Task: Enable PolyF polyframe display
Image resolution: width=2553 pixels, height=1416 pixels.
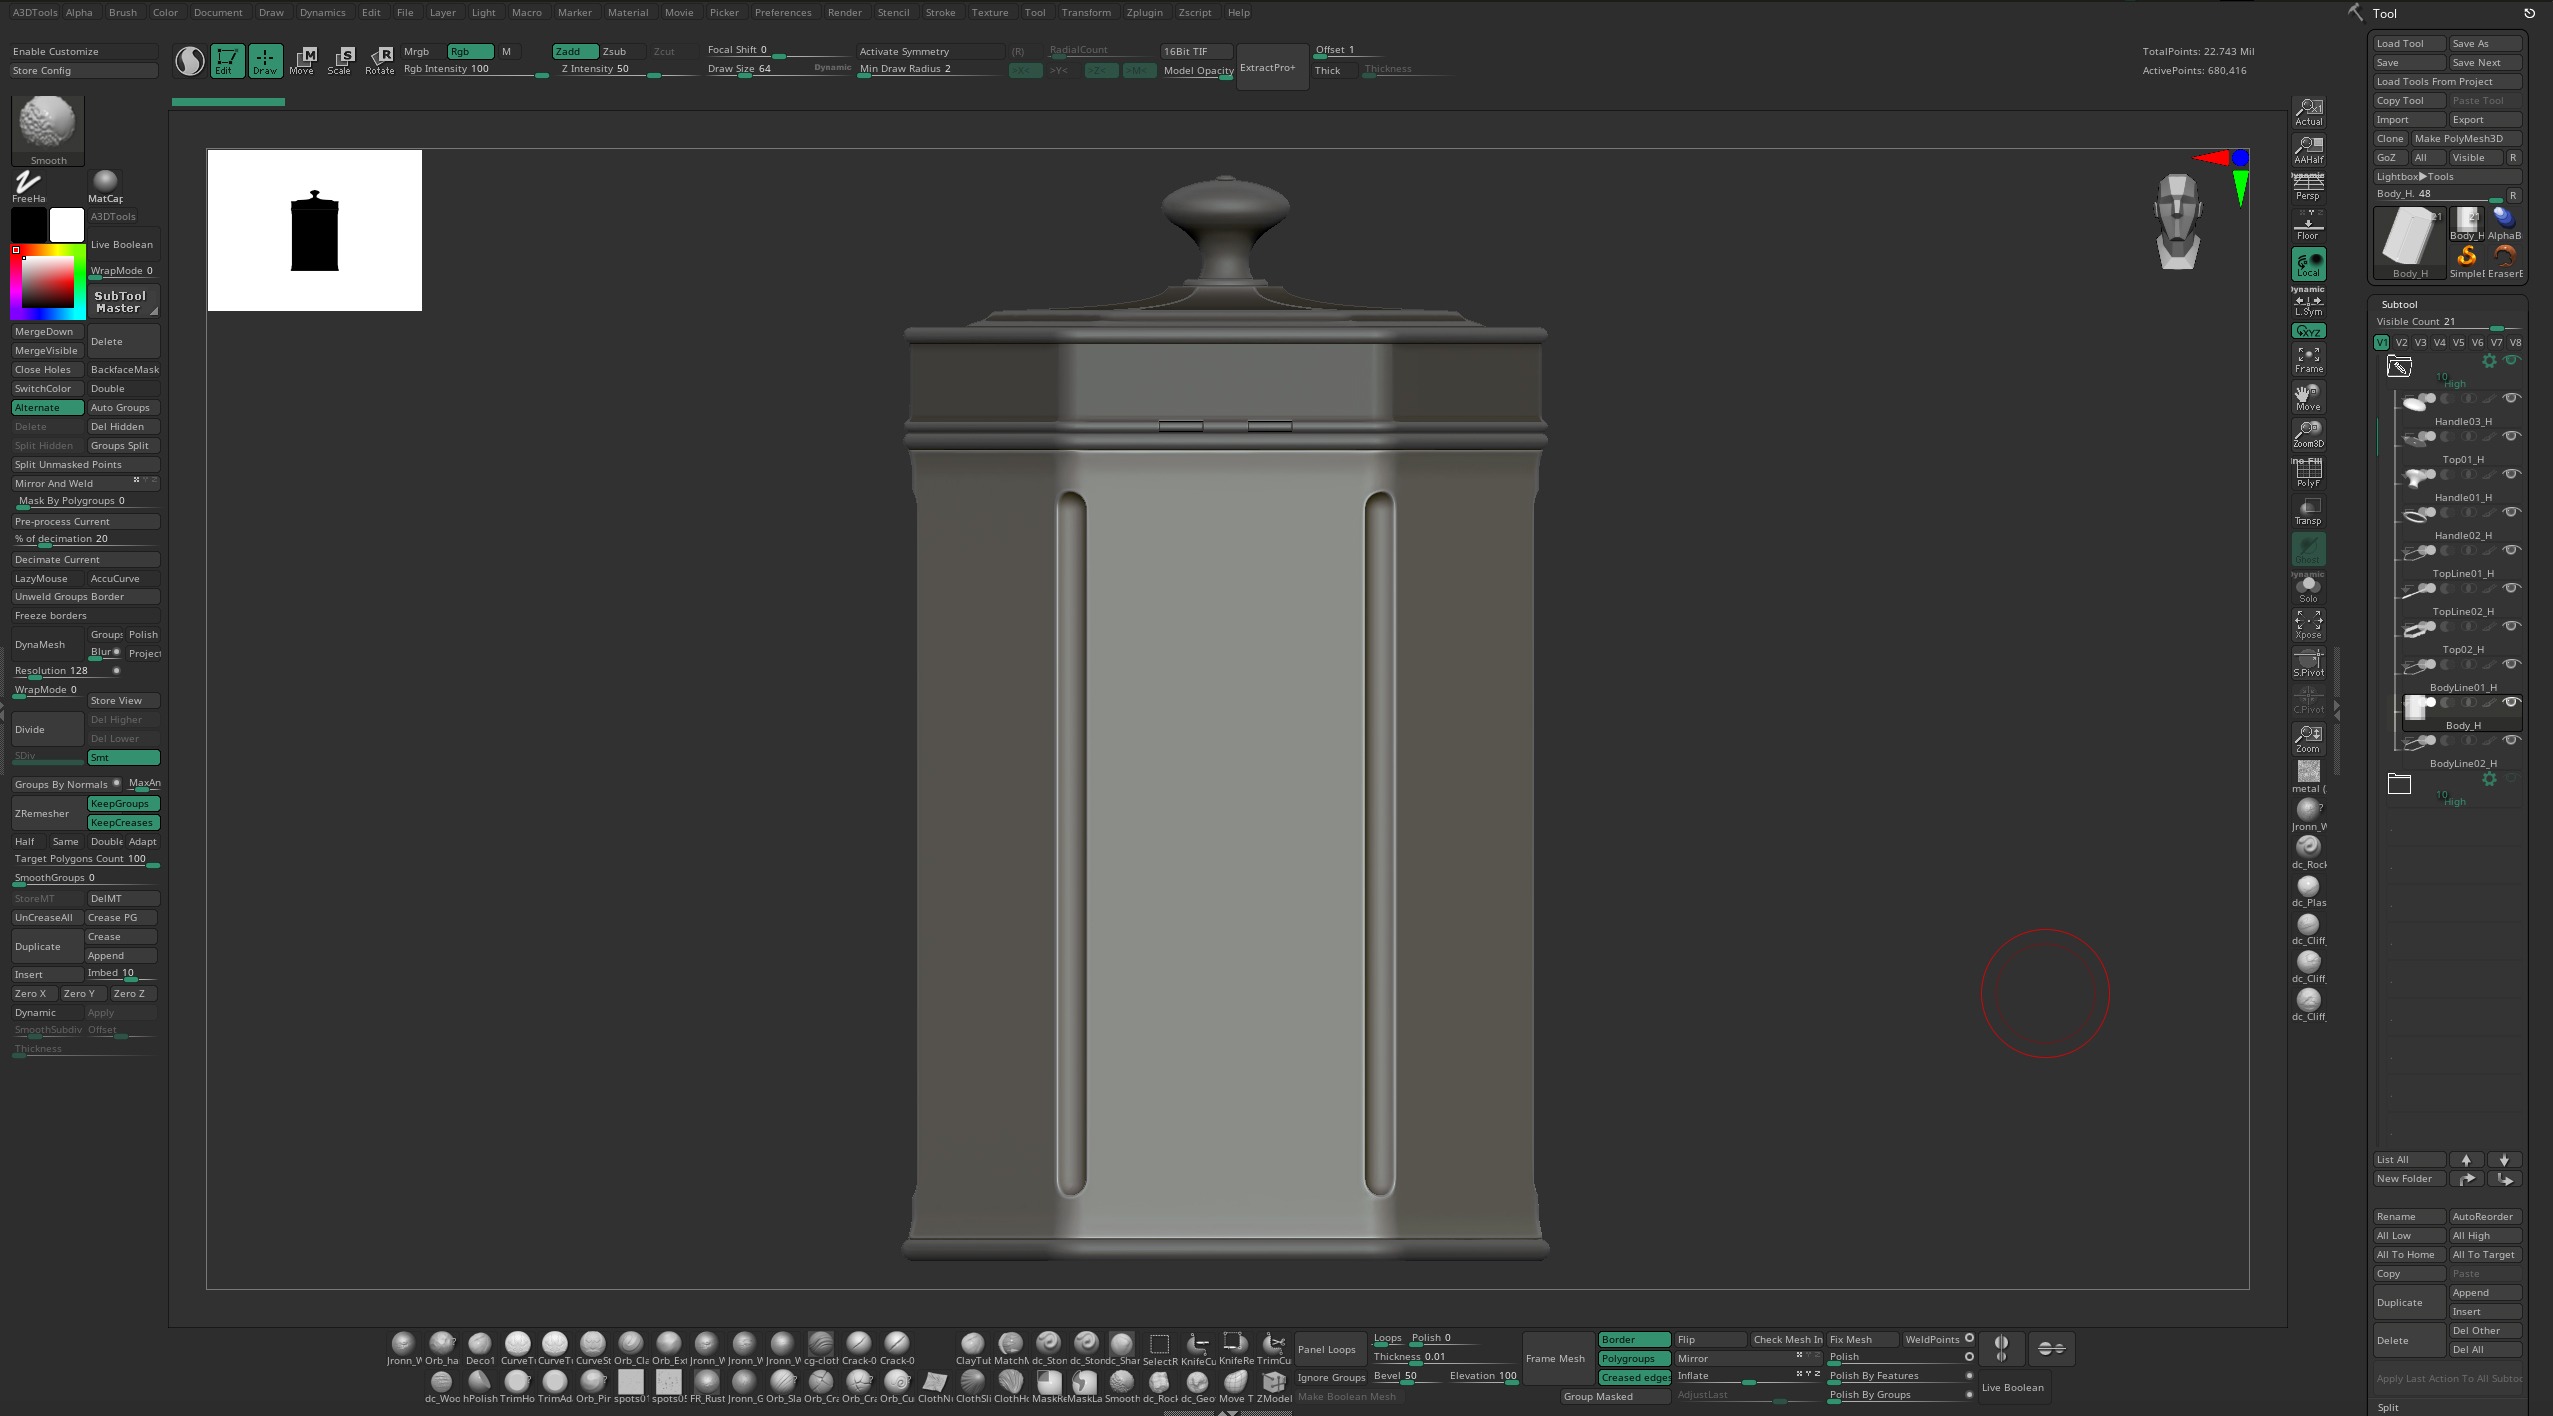Action: point(2308,473)
